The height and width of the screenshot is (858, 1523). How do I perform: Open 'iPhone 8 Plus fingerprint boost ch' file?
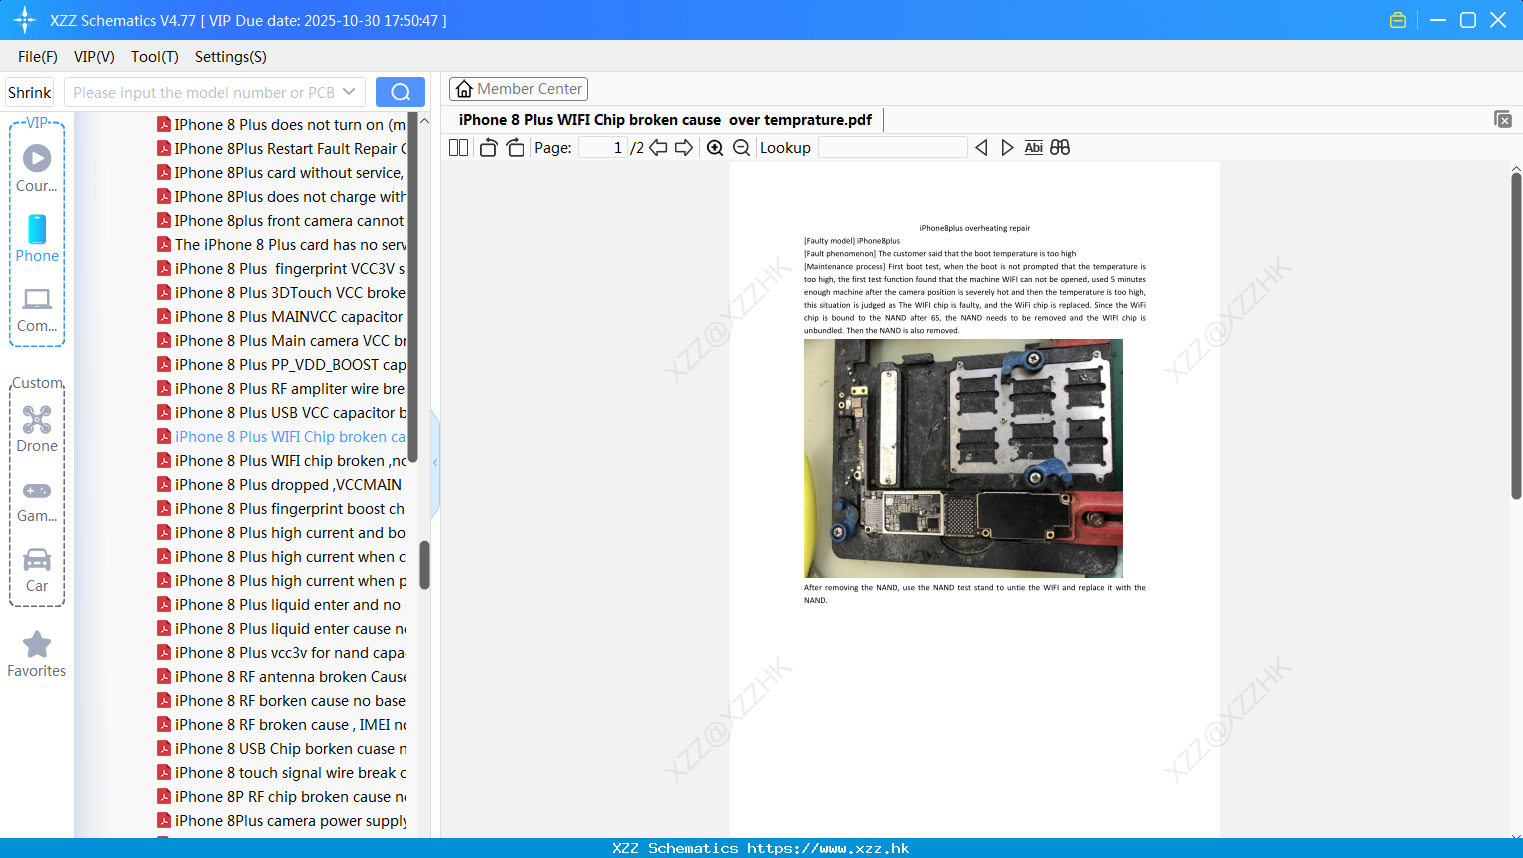[282, 509]
